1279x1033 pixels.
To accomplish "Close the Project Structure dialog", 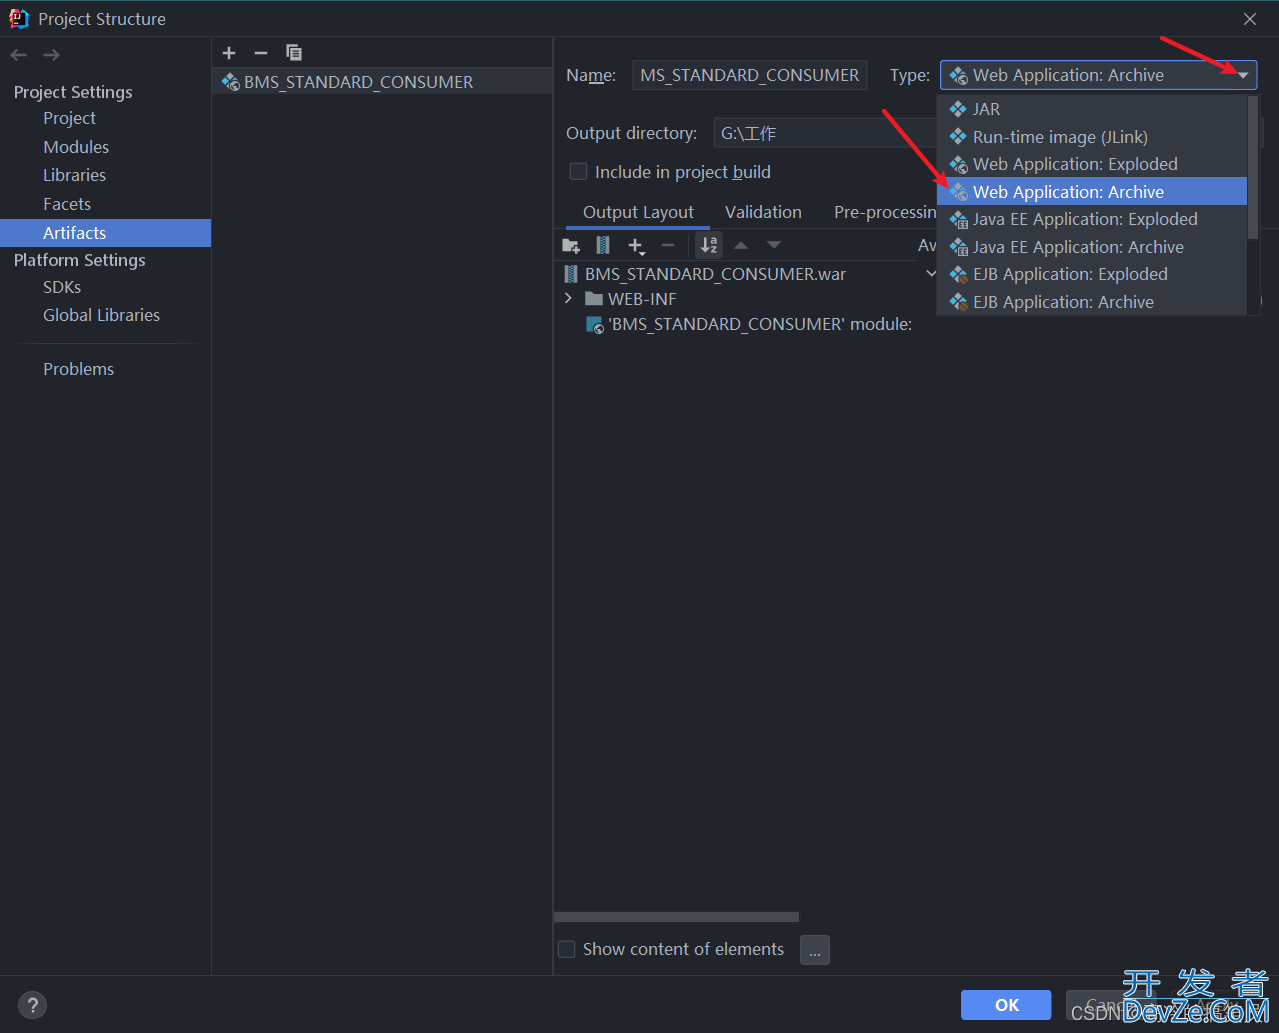I will click(1250, 19).
